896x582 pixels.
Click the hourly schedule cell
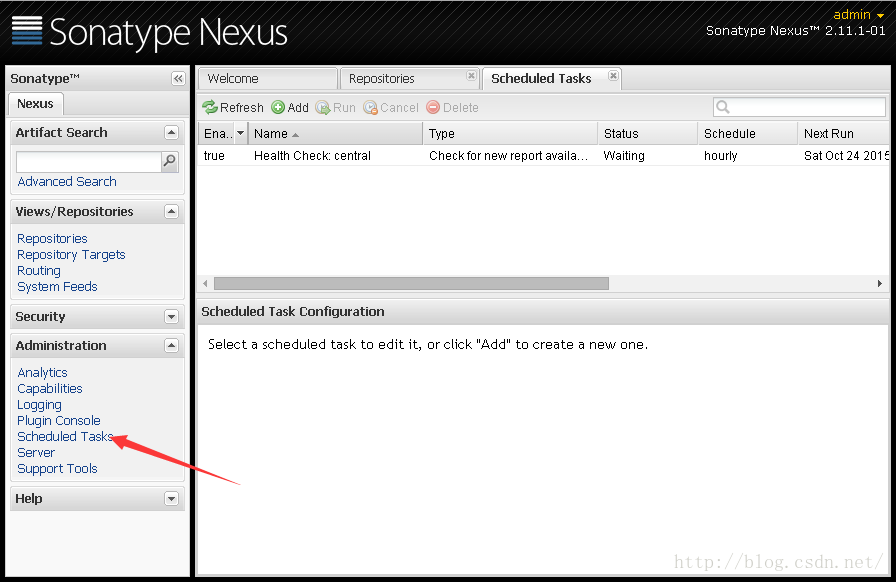721,156
